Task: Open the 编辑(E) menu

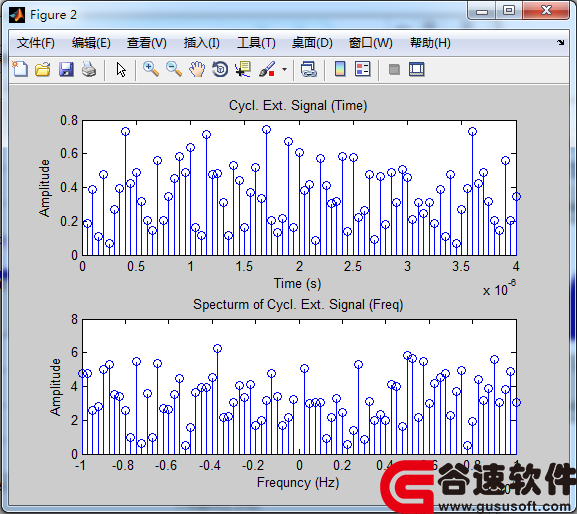Action: point(91,43)
